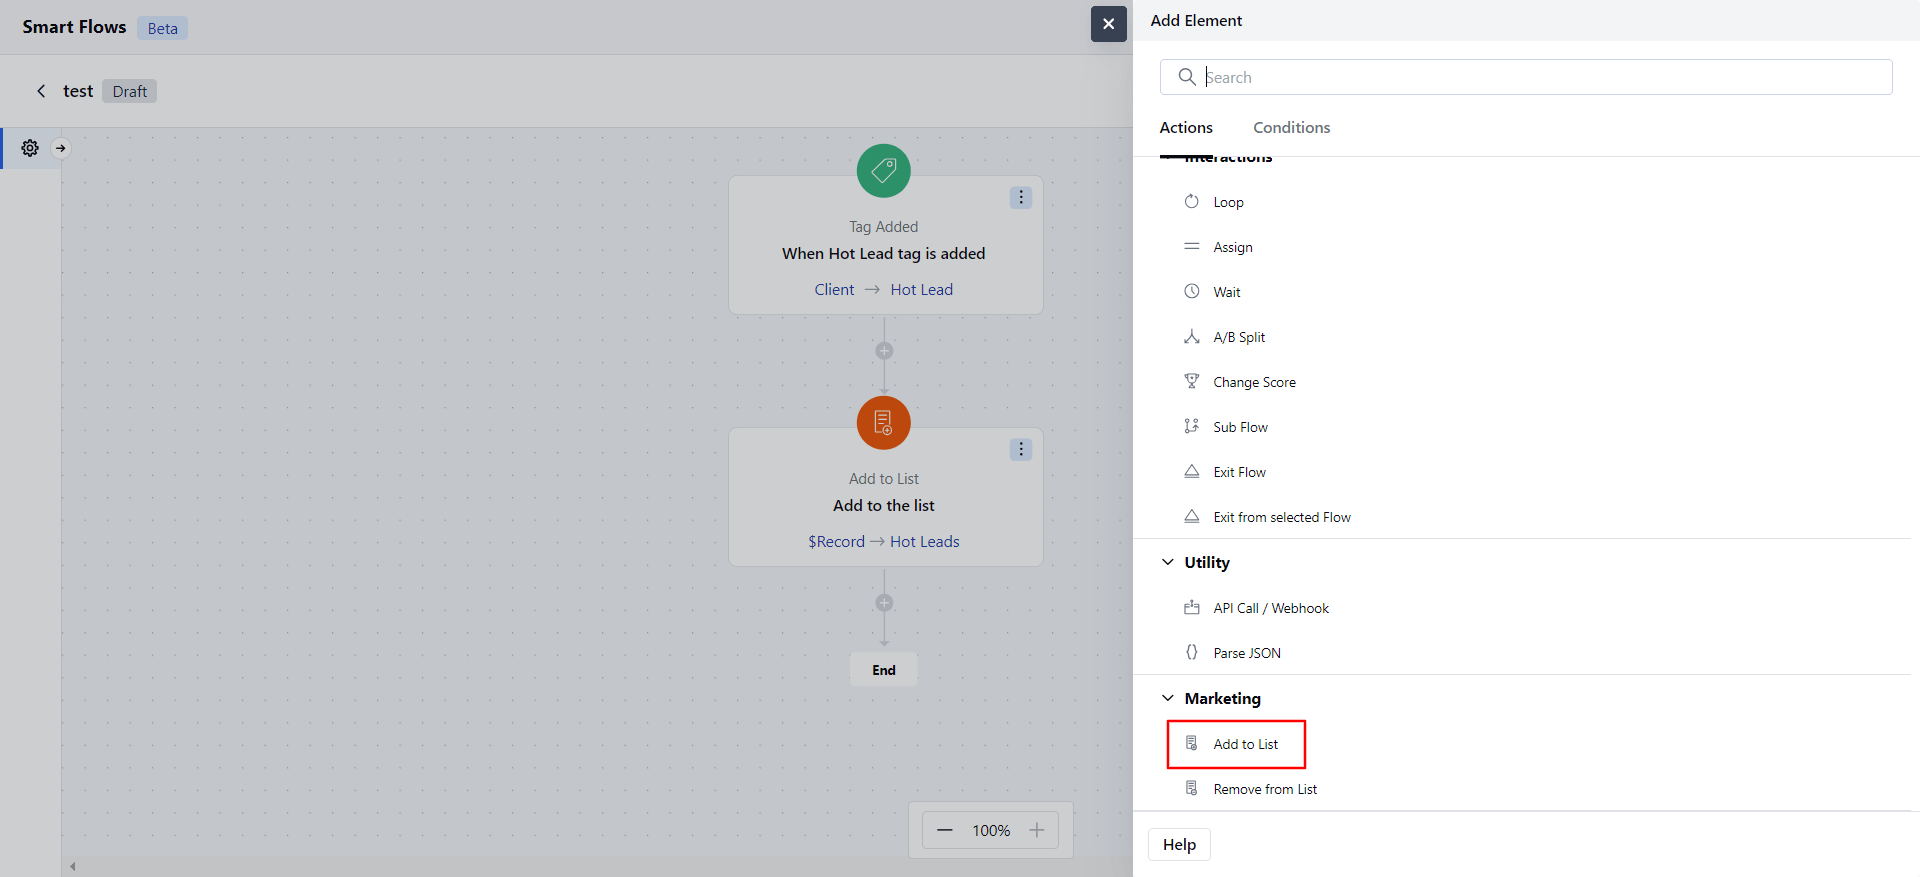Click the Remove from List icon

click(x=1192, y=788)
